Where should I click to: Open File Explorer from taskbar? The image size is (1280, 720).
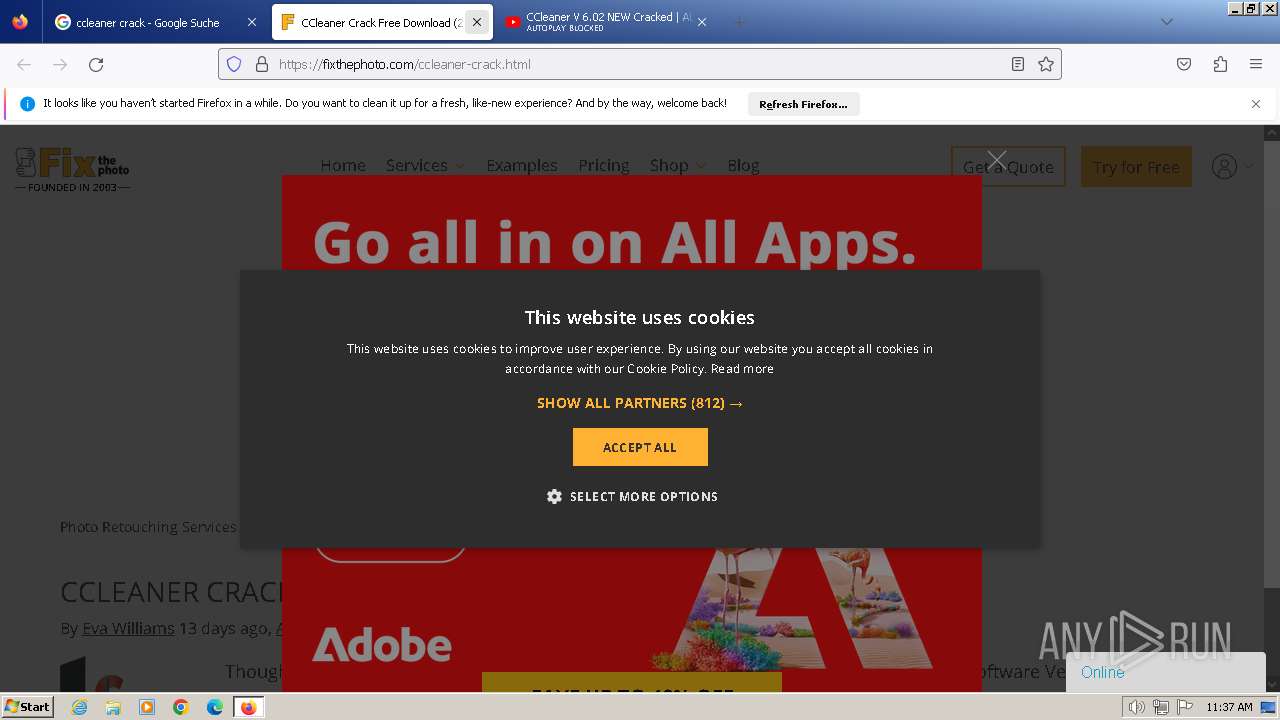113,707
